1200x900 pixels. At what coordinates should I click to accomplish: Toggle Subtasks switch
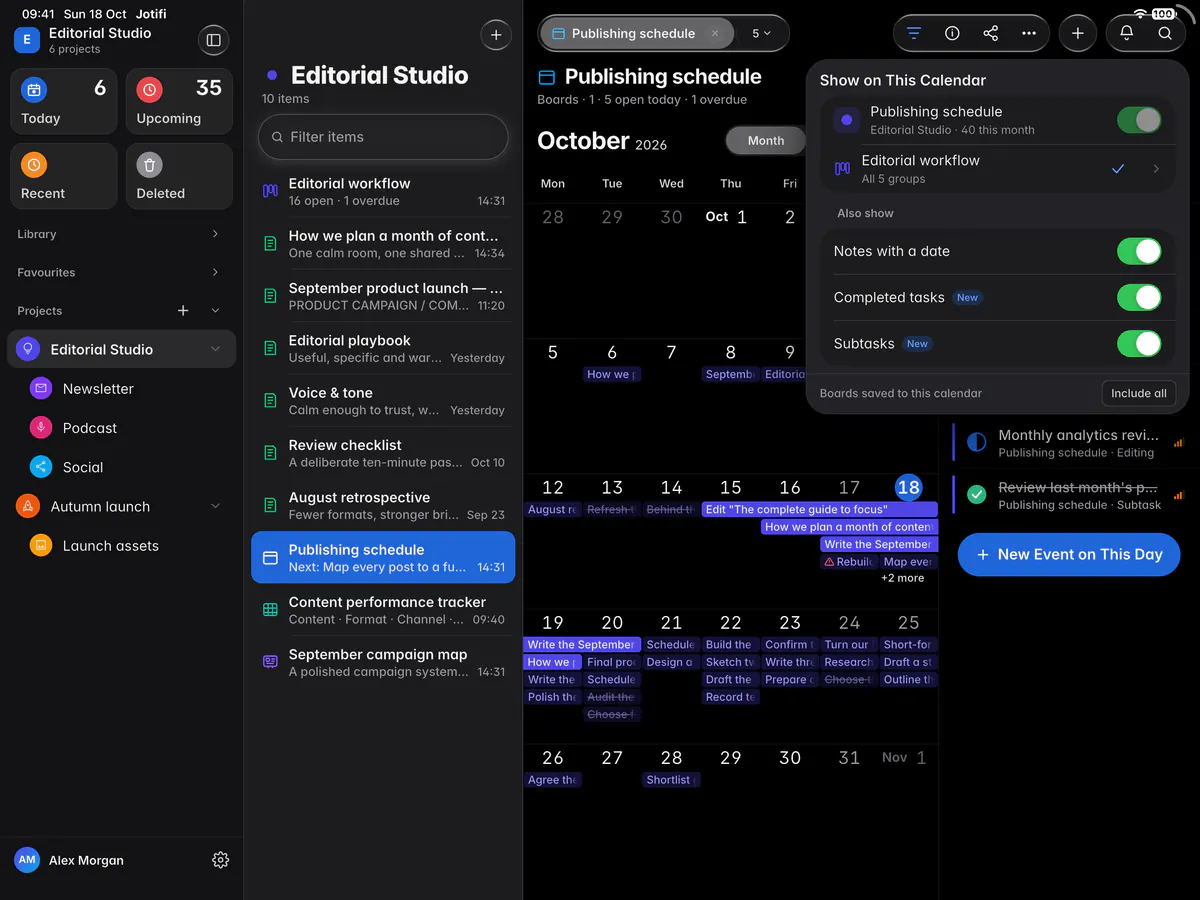[1139, 344]
